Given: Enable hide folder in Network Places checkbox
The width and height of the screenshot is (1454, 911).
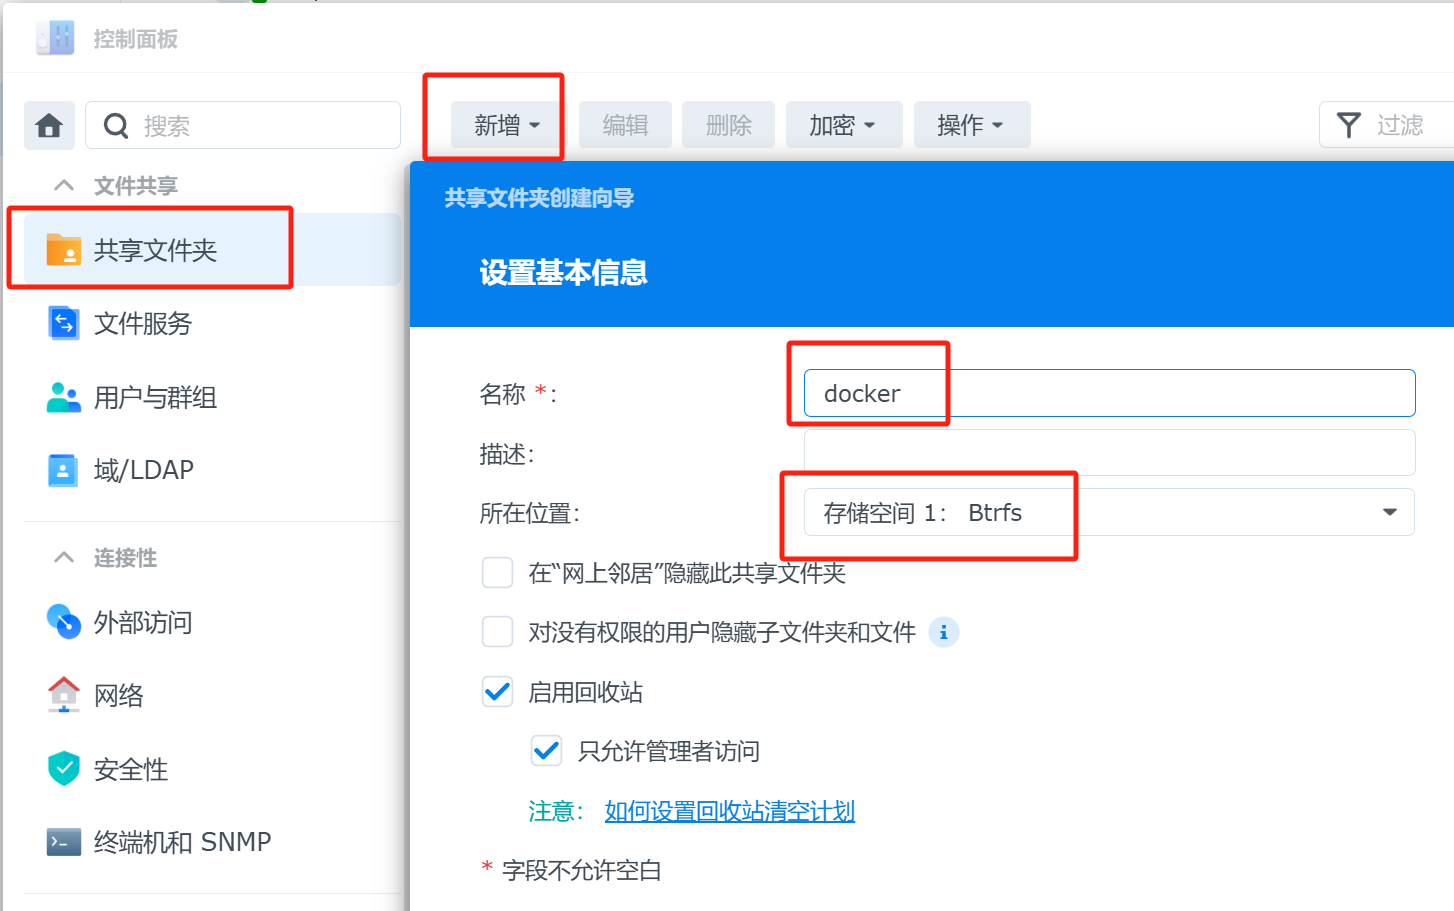Looking at the screenshot, I should (497, 573).
